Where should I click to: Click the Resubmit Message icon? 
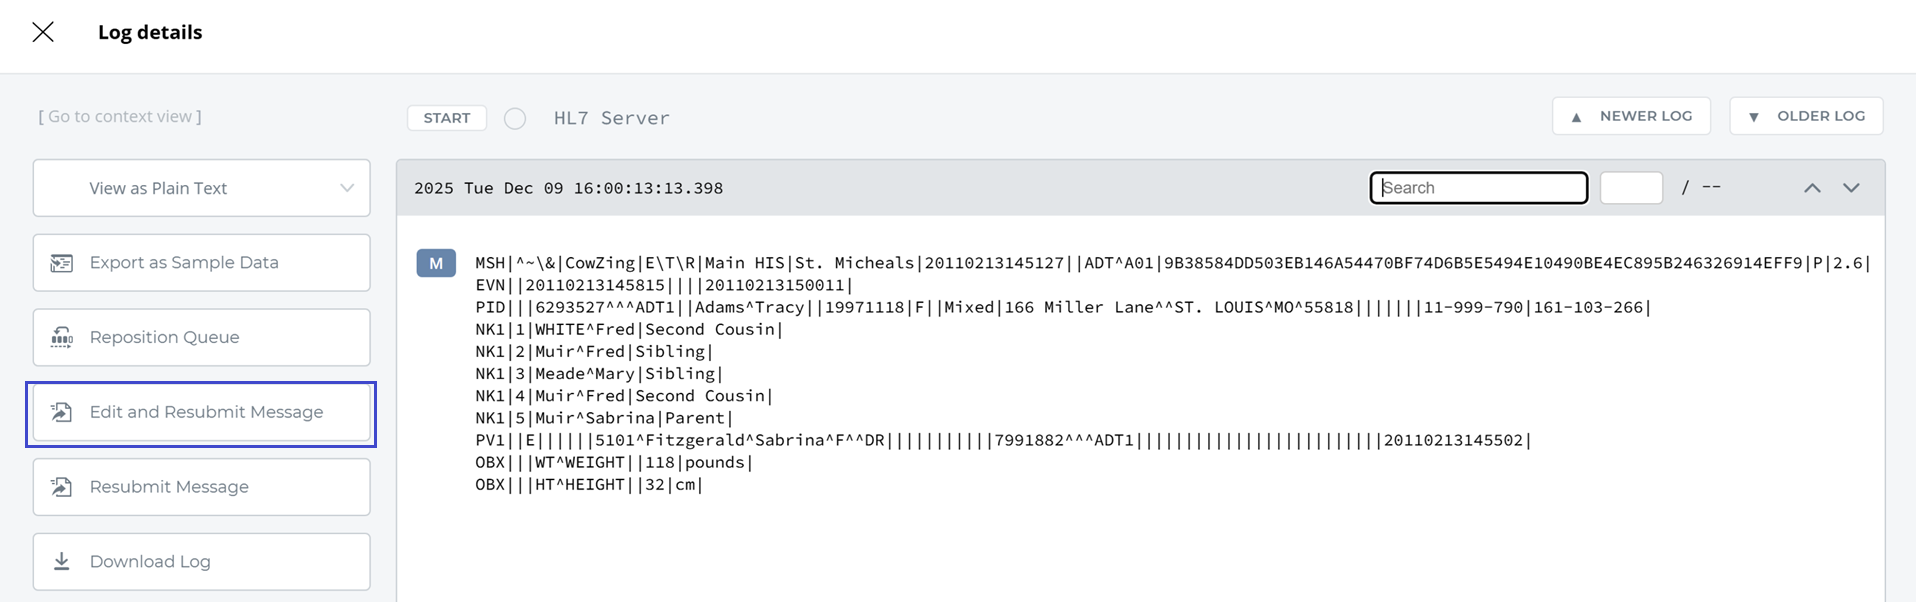click(x=62, y=487)
